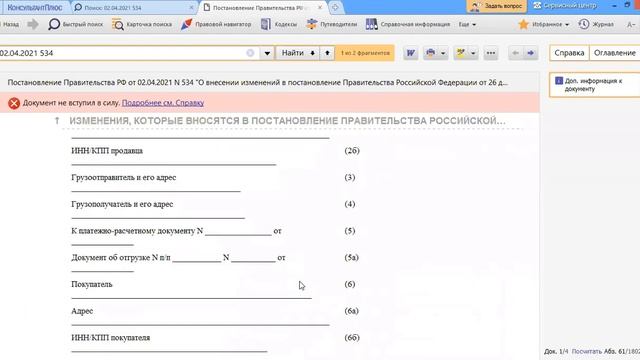Open Кодексы section

(279, 24)
